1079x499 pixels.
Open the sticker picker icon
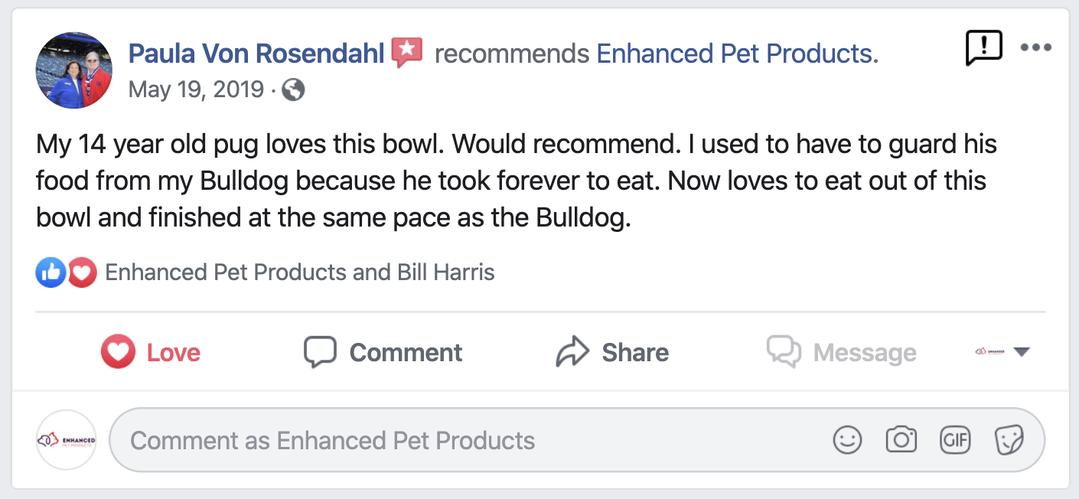click(x=1008, y=440)
